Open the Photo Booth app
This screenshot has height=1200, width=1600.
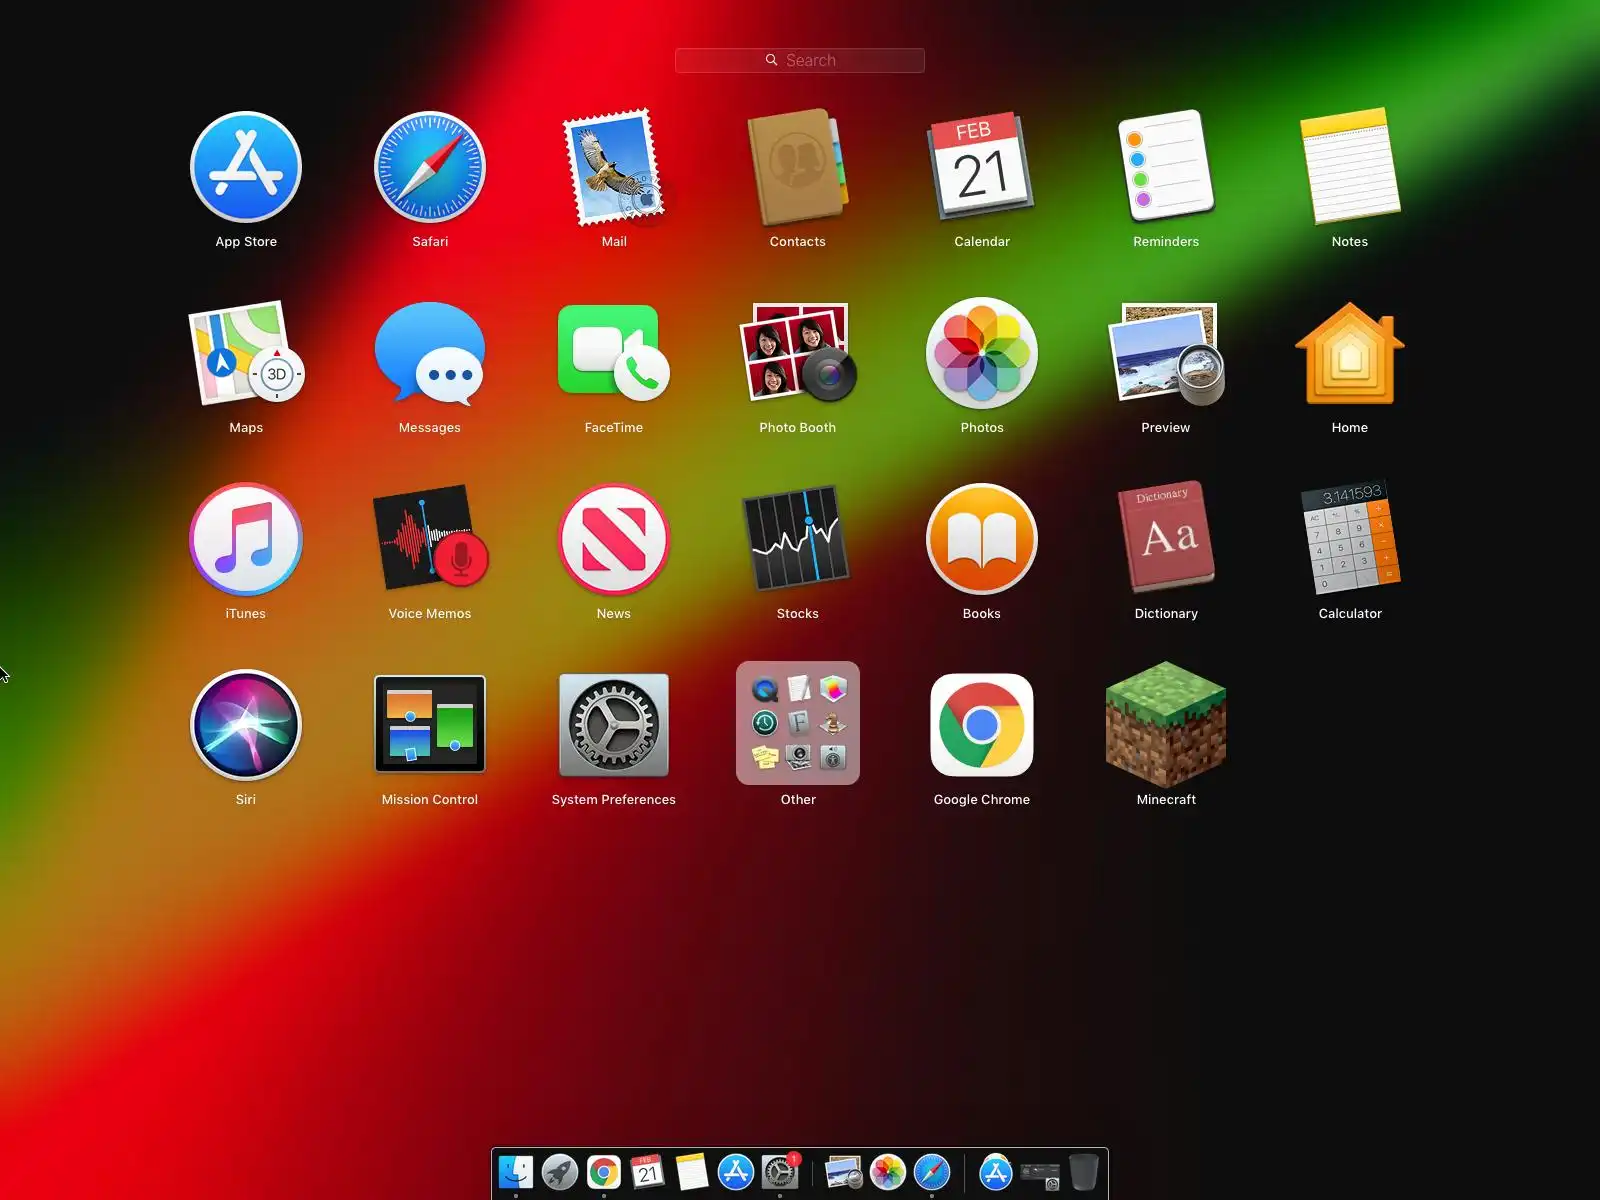click(798, 352)
